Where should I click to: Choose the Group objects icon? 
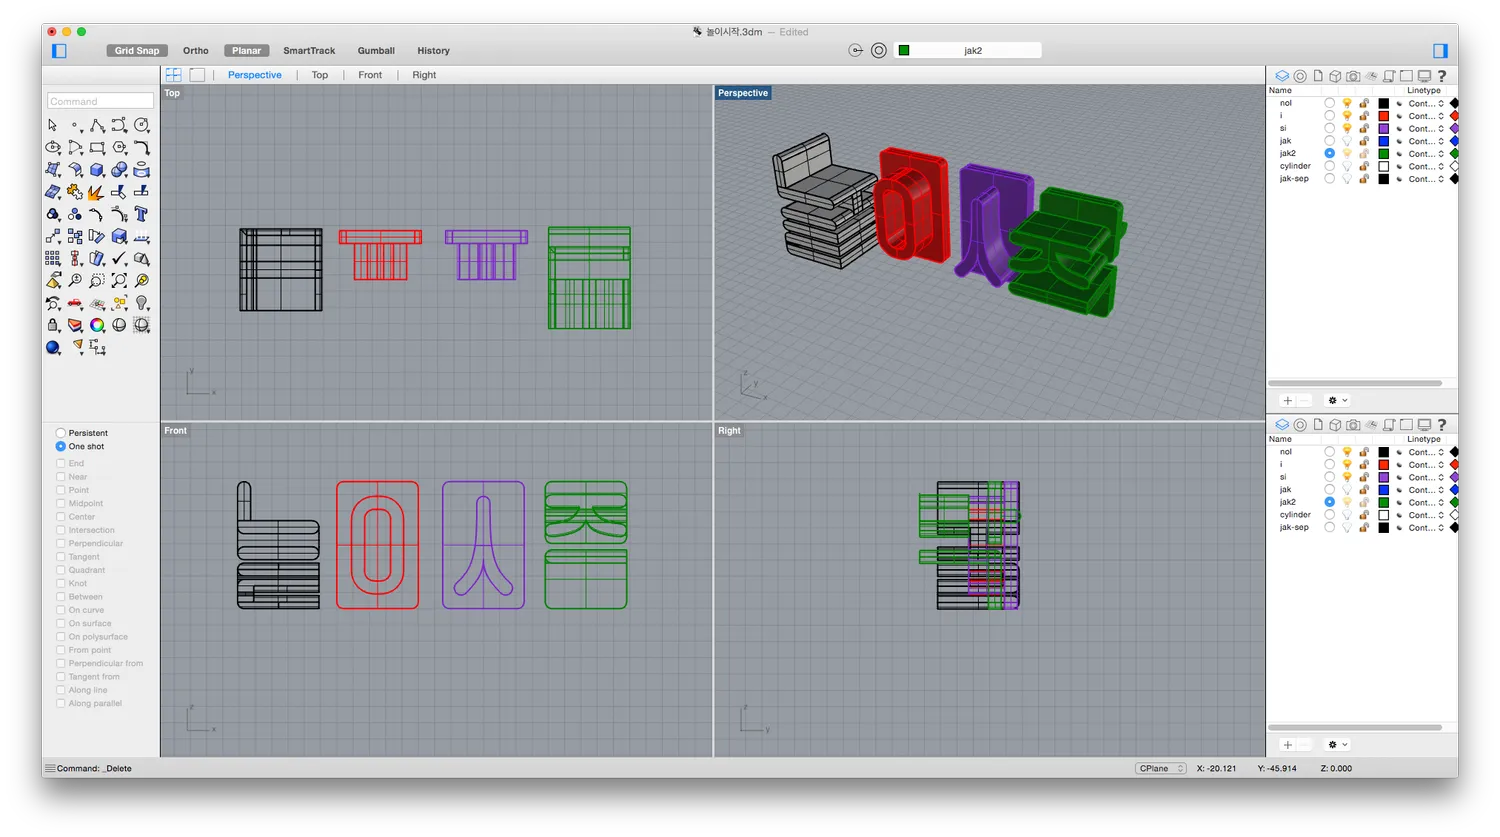coord(53,214)
